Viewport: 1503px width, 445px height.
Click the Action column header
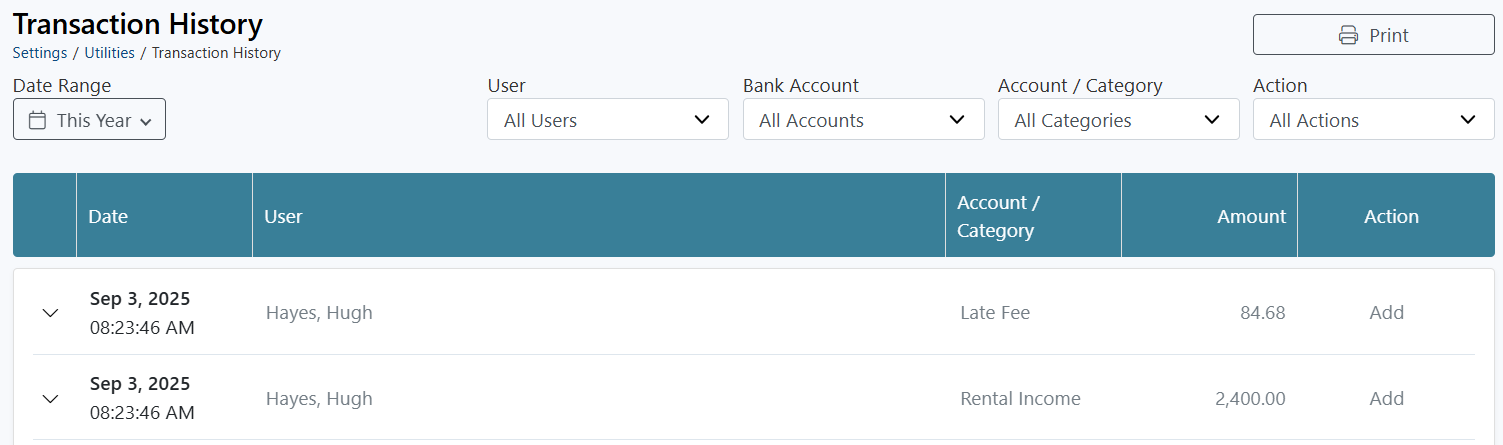[1391, 216]
